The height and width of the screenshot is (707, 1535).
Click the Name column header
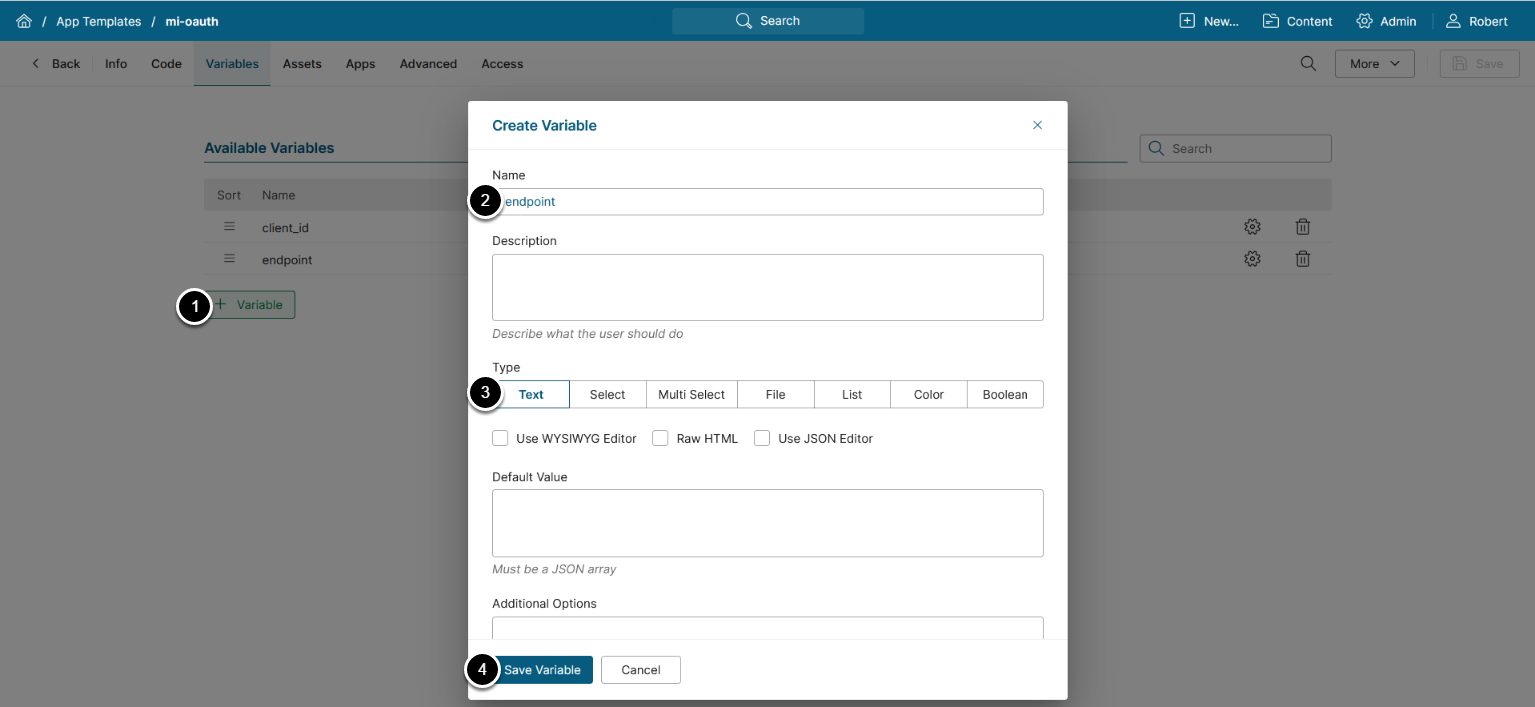[x=278, y=195]
